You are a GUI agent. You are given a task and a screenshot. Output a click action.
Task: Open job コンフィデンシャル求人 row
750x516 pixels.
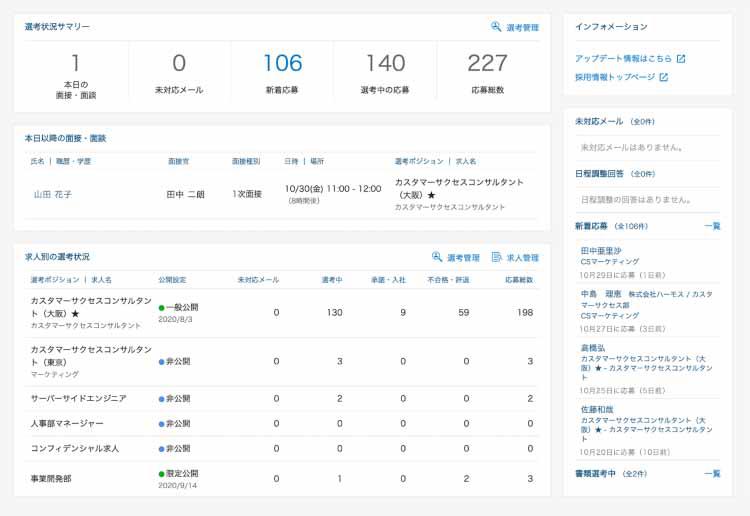point(75,449)
